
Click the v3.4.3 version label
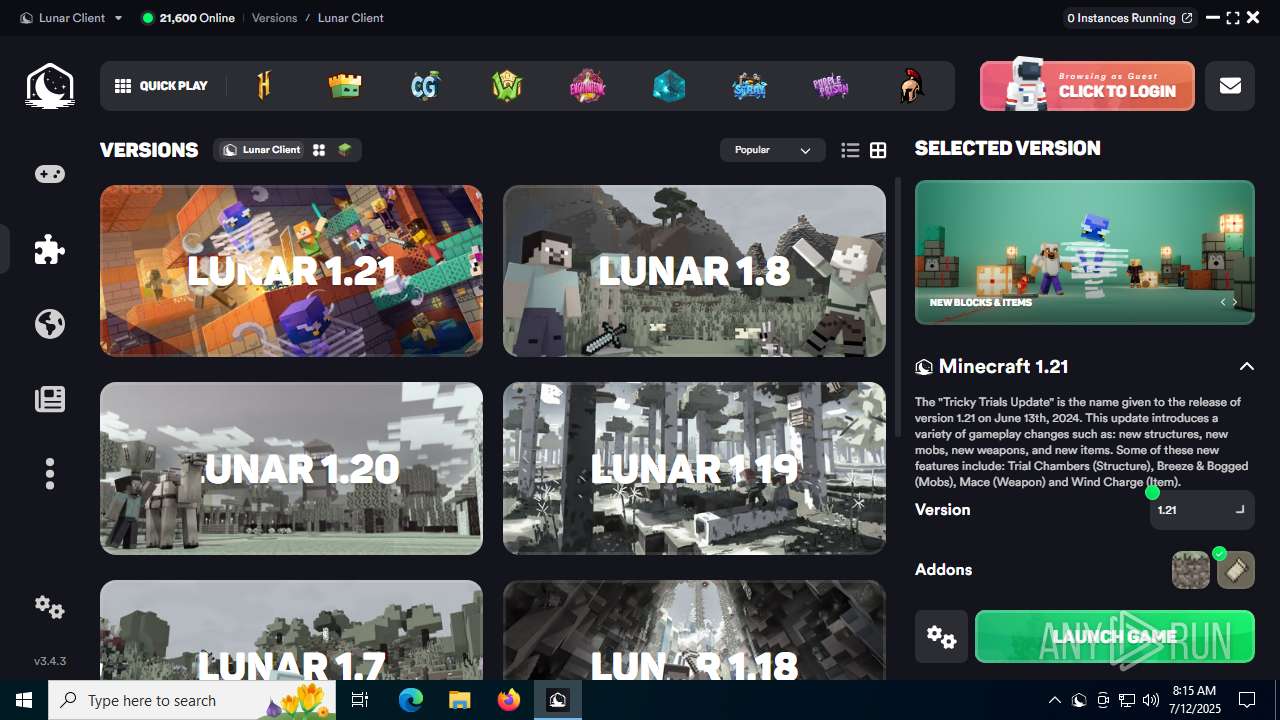[50, 661]
